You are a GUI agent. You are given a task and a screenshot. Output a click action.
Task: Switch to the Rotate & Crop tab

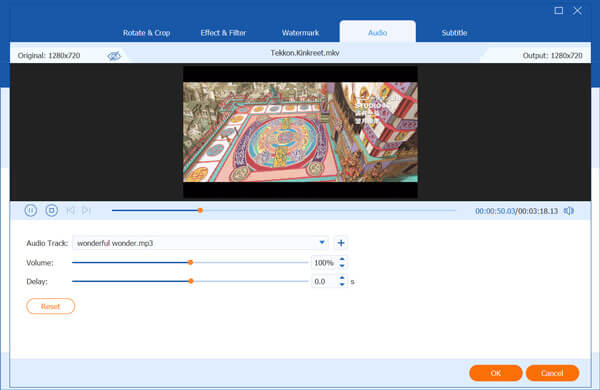click(147, 33)
